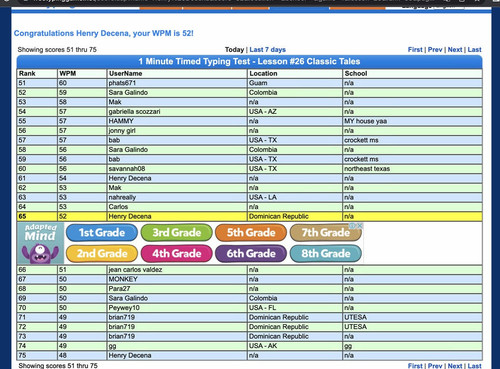Click Henry Decena in rank 61 row
Viewport: 500px width, 369px height.
point(130,178)
